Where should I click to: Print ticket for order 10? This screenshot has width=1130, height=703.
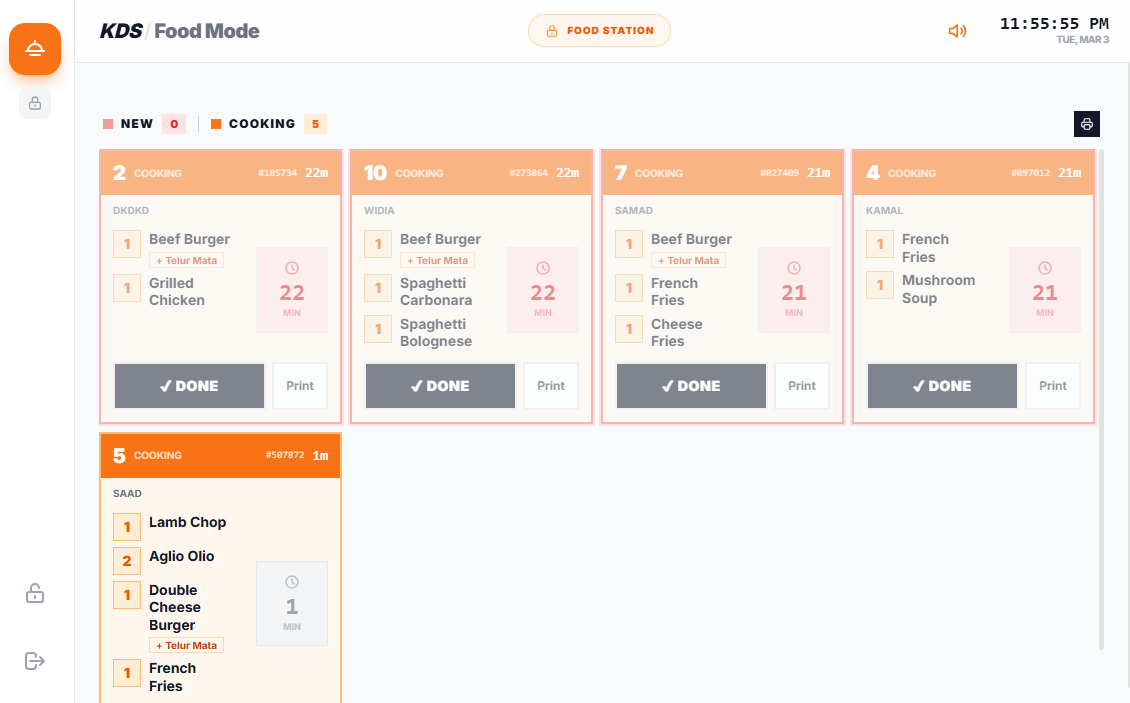point(551,386)
